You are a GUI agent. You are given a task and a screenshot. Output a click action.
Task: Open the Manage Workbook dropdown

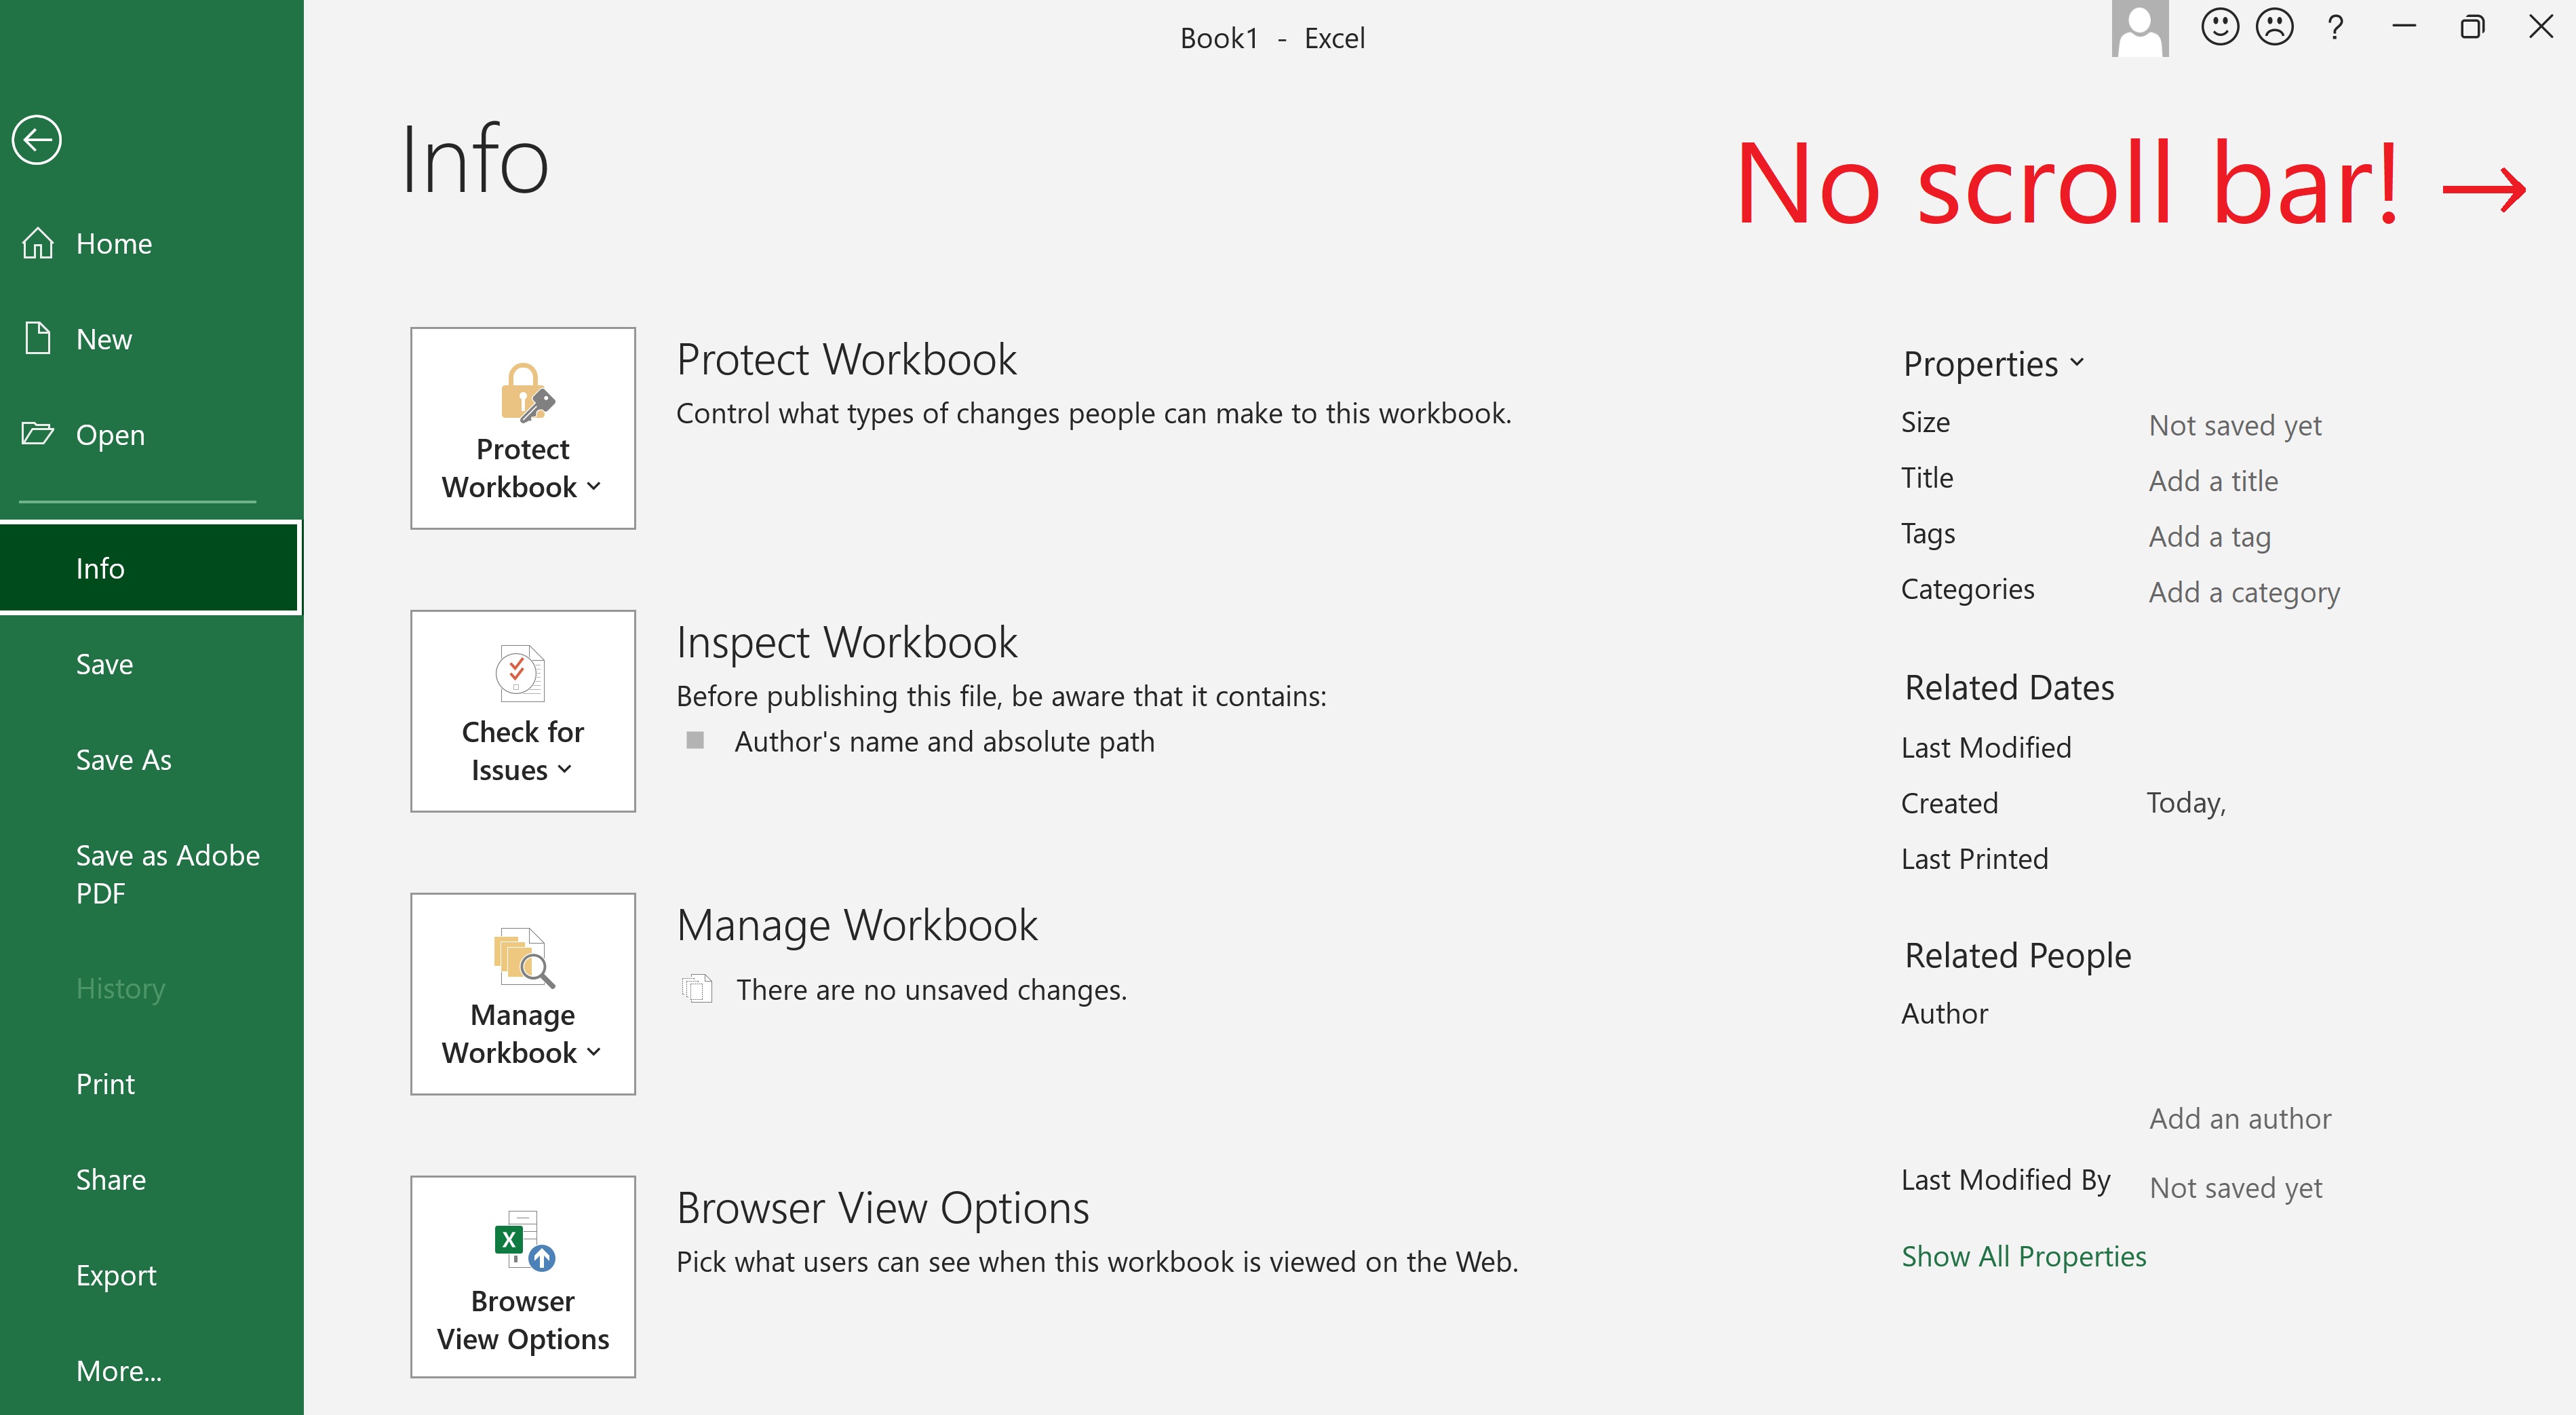tap(522, 994)
